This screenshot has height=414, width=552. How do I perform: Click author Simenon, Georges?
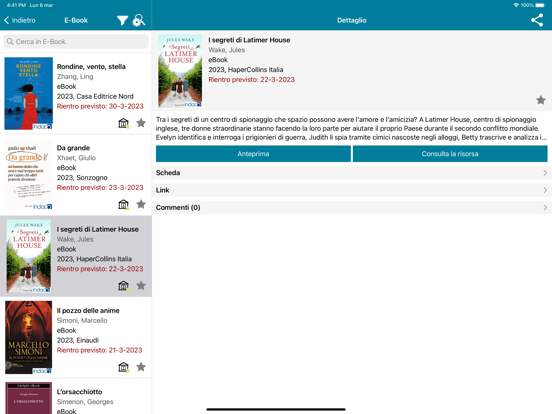[85, 402]
